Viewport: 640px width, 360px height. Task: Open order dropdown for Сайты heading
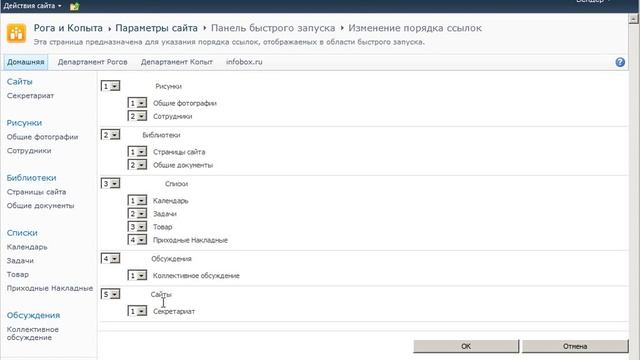(x=110, y=294)
